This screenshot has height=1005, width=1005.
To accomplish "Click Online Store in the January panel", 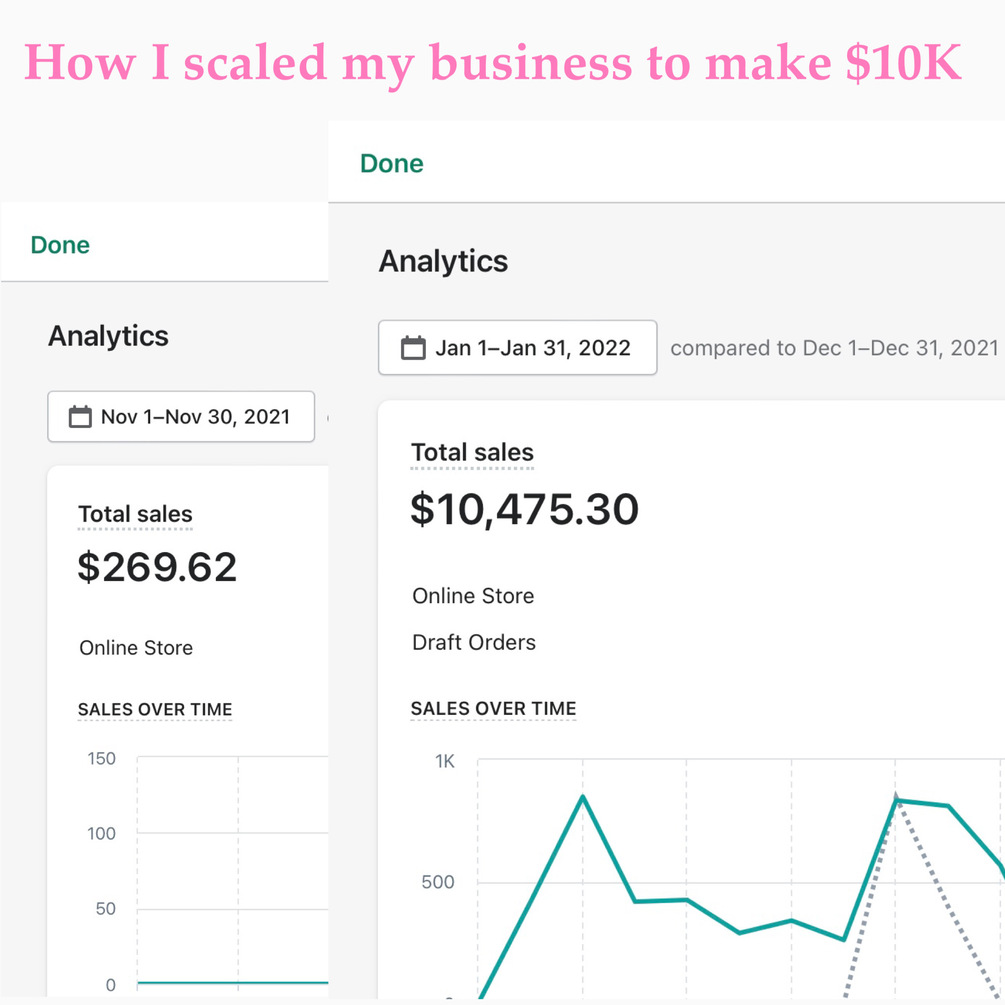I will pos(473,596).
